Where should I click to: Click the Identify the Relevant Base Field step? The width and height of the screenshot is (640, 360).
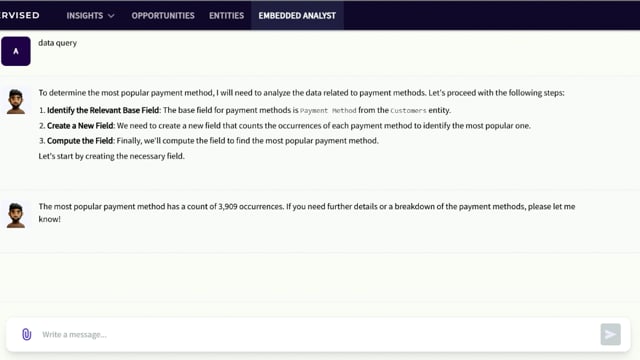click(103, 110)
